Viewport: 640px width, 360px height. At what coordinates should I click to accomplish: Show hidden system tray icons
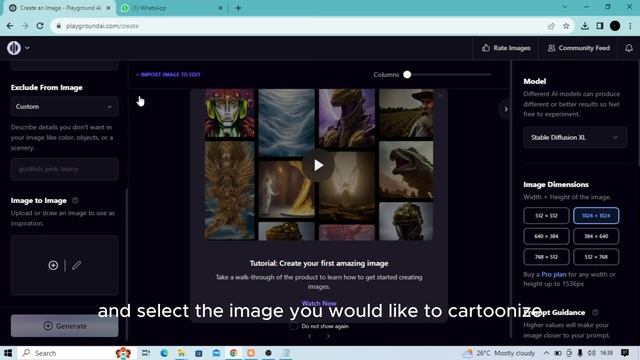click(x=546, y=353)
